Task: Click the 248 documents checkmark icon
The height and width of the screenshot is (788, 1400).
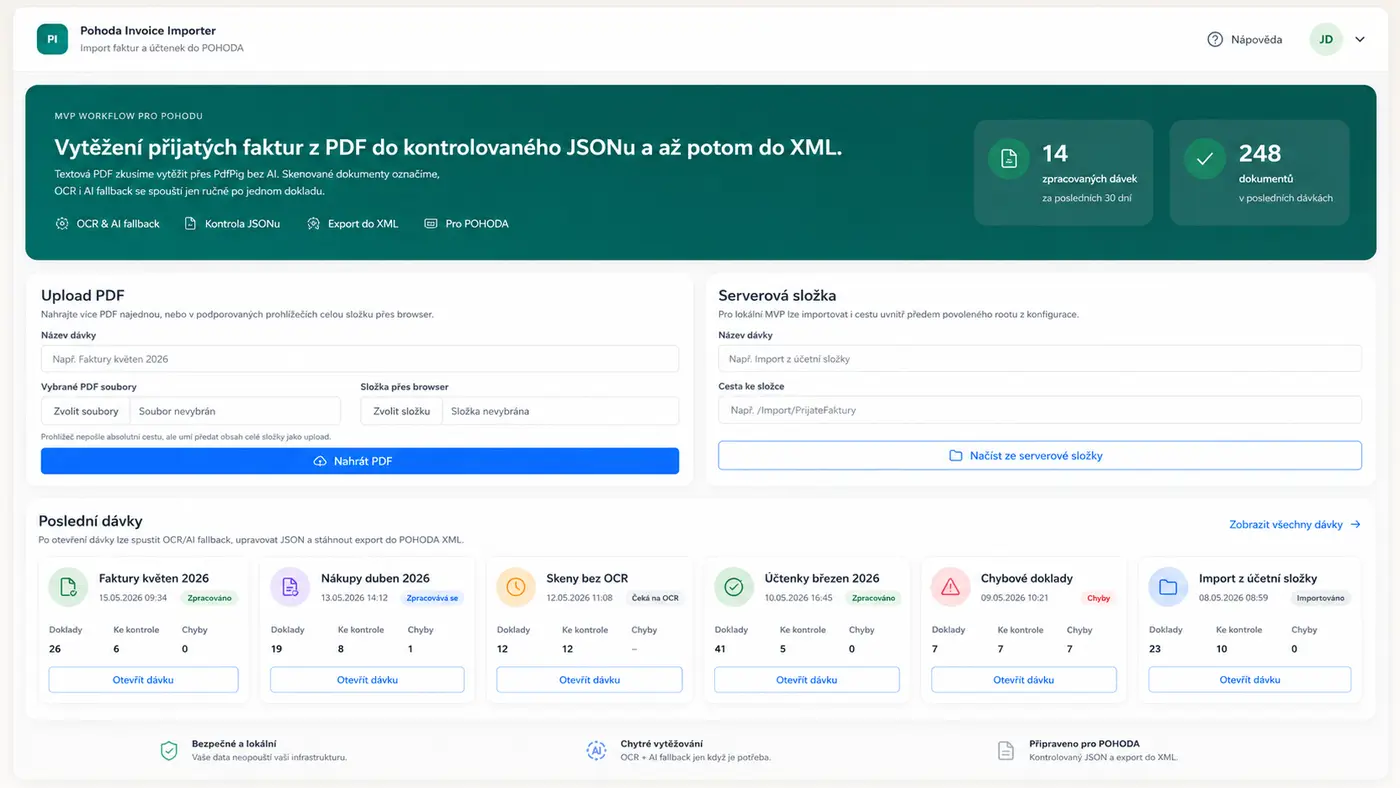Action: 1205,159
